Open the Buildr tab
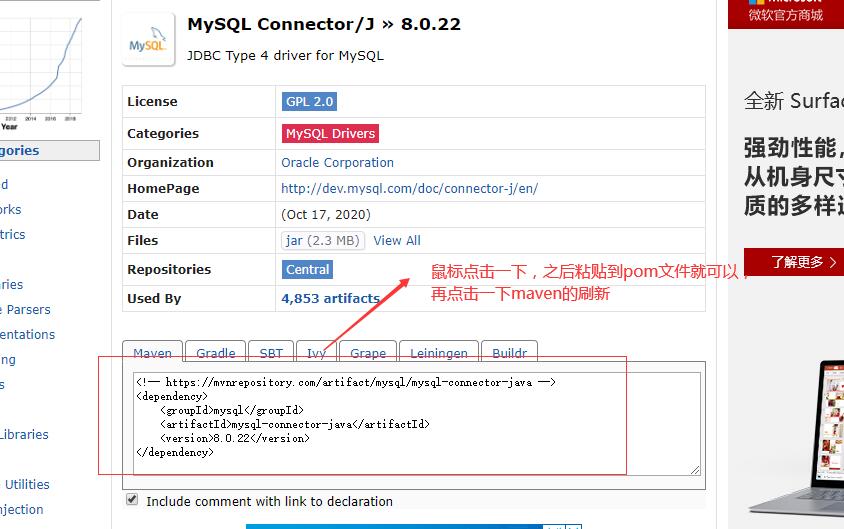The width and height of the screenshot is (844, 529). (x=509, y=353)
